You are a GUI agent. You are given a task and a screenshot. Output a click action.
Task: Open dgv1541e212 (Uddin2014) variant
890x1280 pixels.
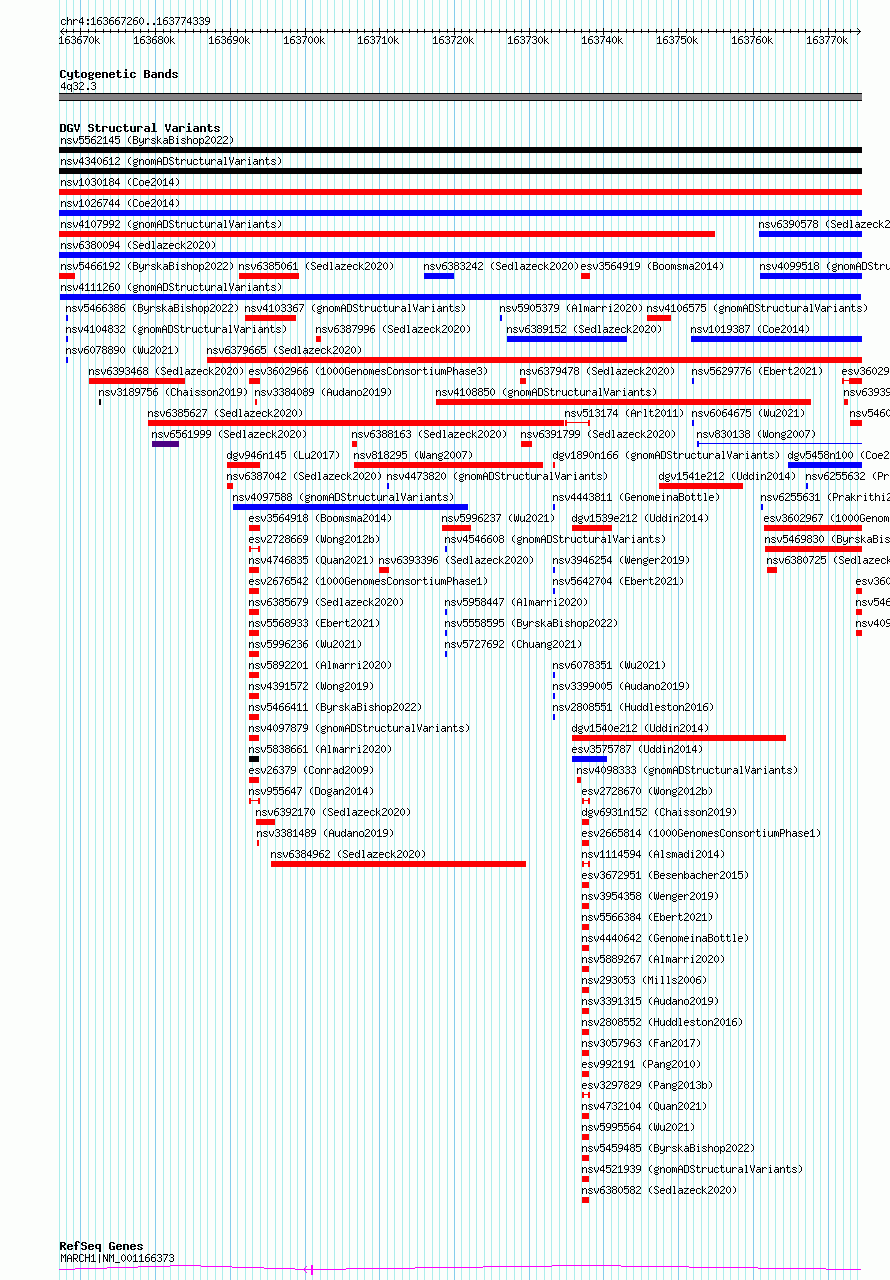pos(728,476)
